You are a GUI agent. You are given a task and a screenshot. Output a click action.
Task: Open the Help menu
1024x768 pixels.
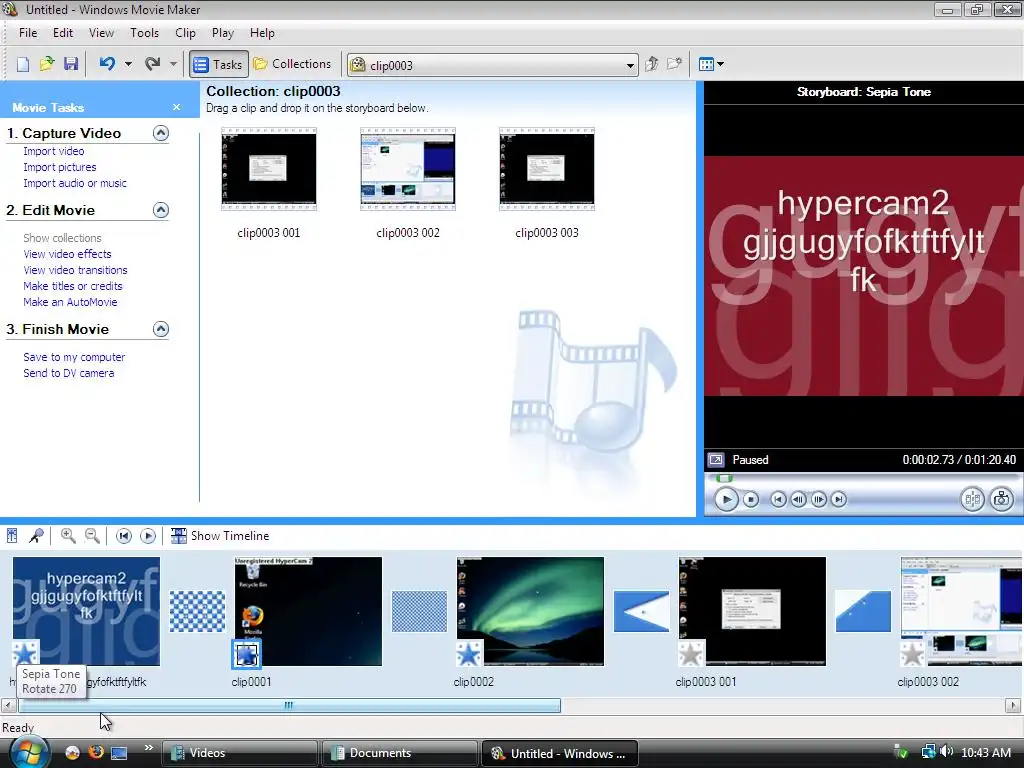coord(262,33)
